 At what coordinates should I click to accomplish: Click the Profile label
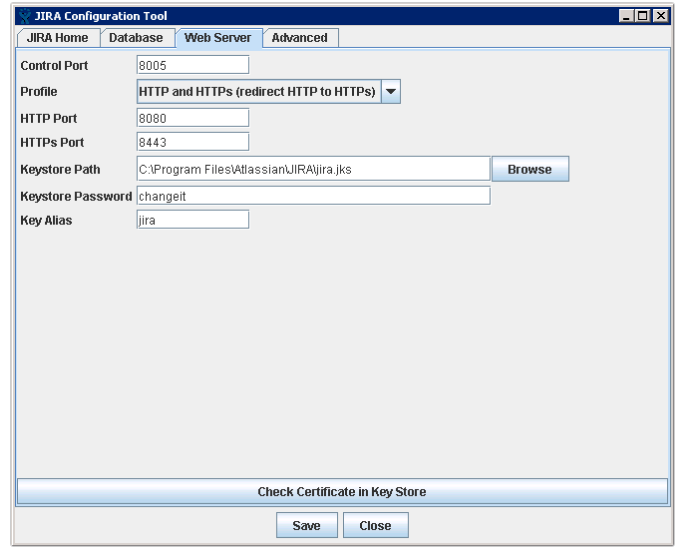click(x=39, y=92)
